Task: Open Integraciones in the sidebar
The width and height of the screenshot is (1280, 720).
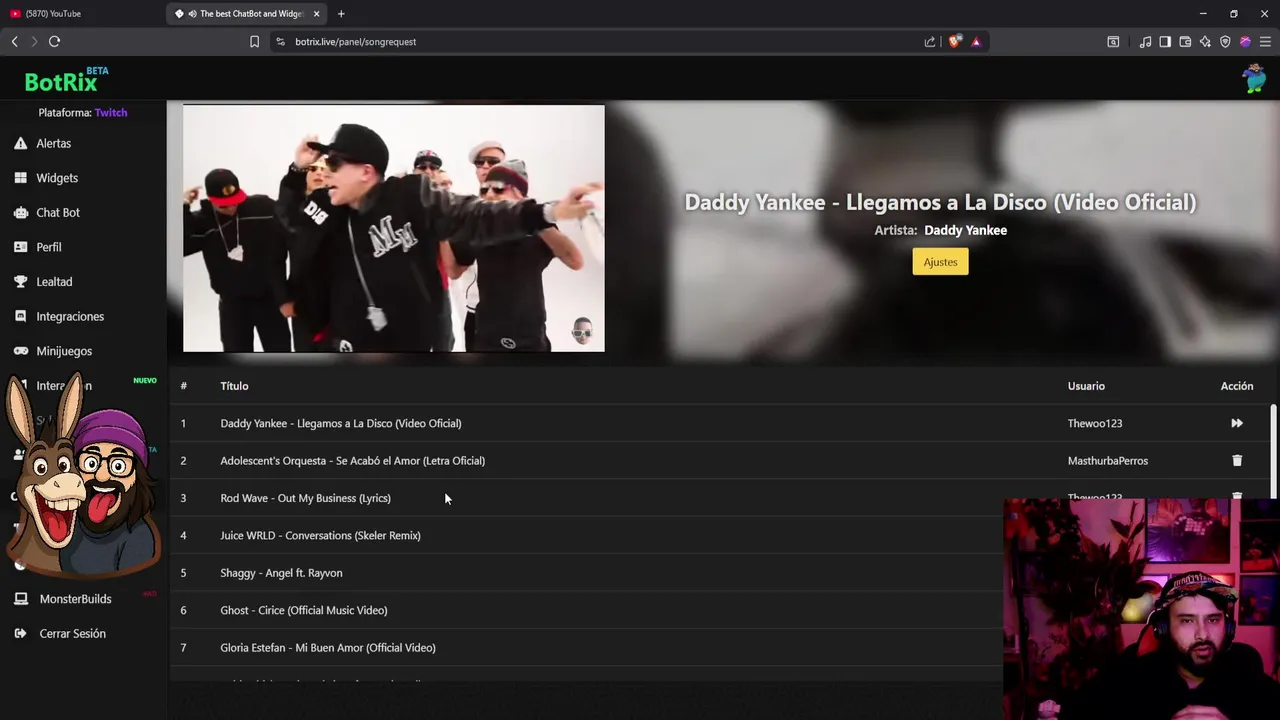Action: click(x=70, y=317)
